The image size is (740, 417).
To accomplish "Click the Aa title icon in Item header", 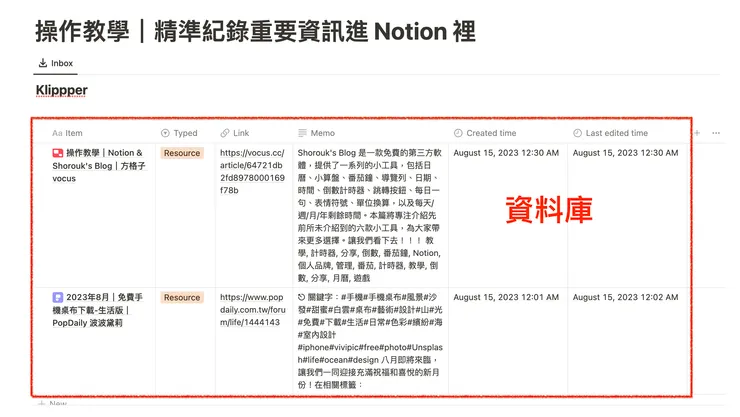I will pyautogui.click(x=57, y=133).
